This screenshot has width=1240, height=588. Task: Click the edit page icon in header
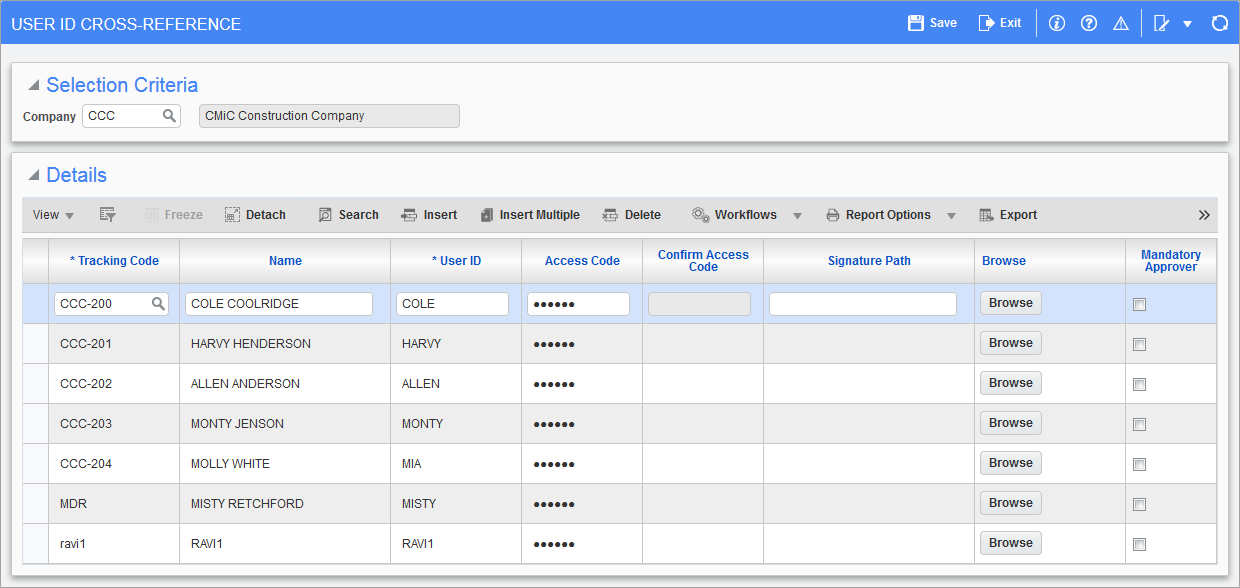coord(1162,23)
